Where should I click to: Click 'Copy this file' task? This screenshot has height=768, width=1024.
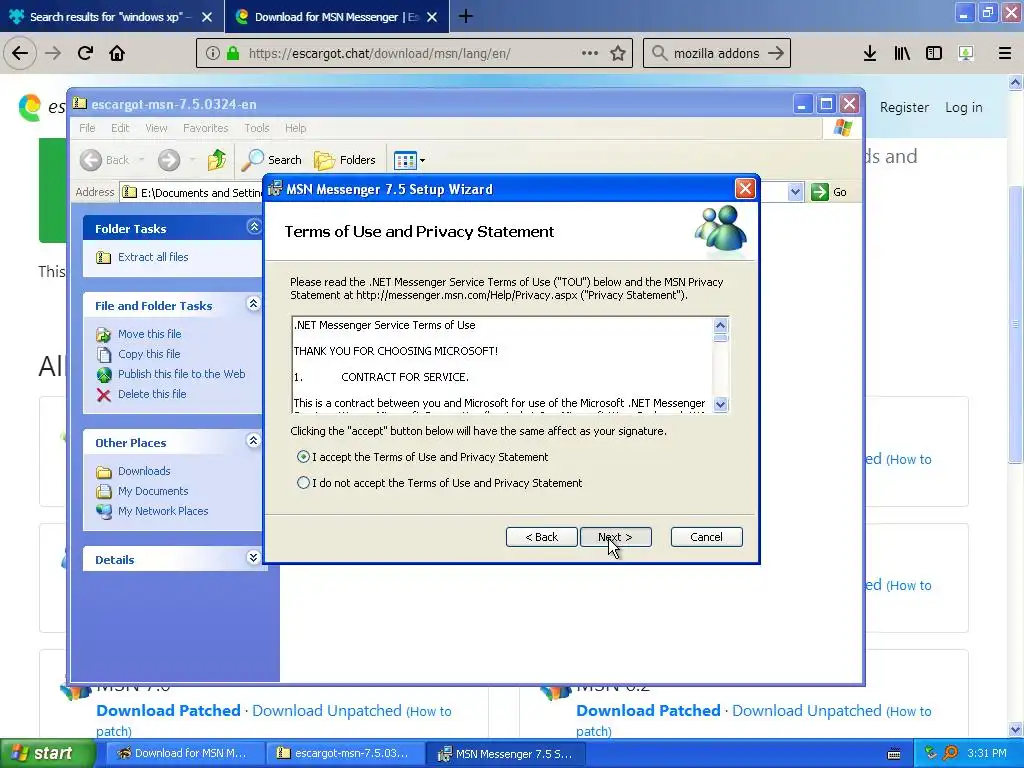149,354
